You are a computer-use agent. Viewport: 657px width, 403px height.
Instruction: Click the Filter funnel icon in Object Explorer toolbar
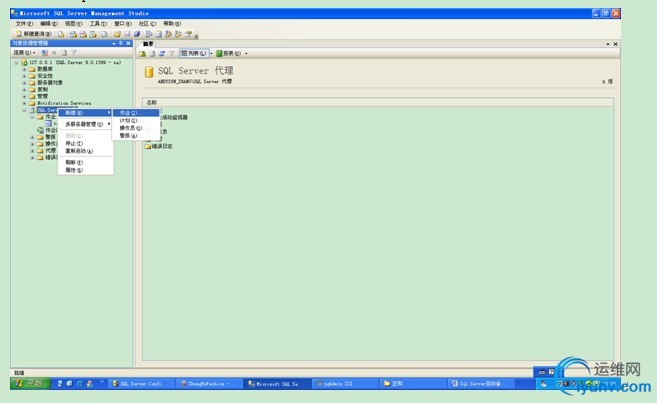click(x=74, y=53)
